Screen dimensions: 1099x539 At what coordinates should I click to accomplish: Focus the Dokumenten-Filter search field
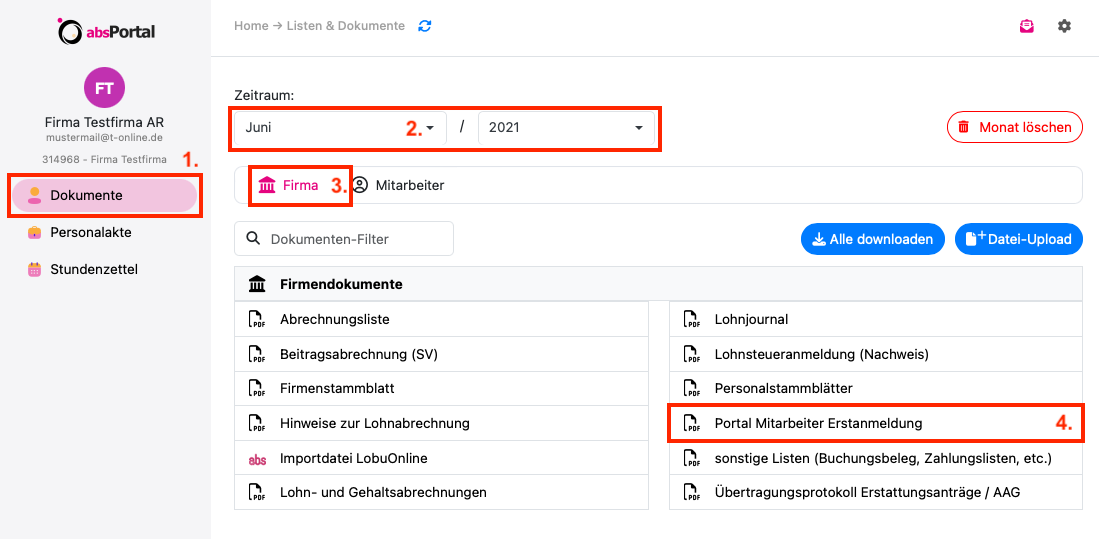343,239
